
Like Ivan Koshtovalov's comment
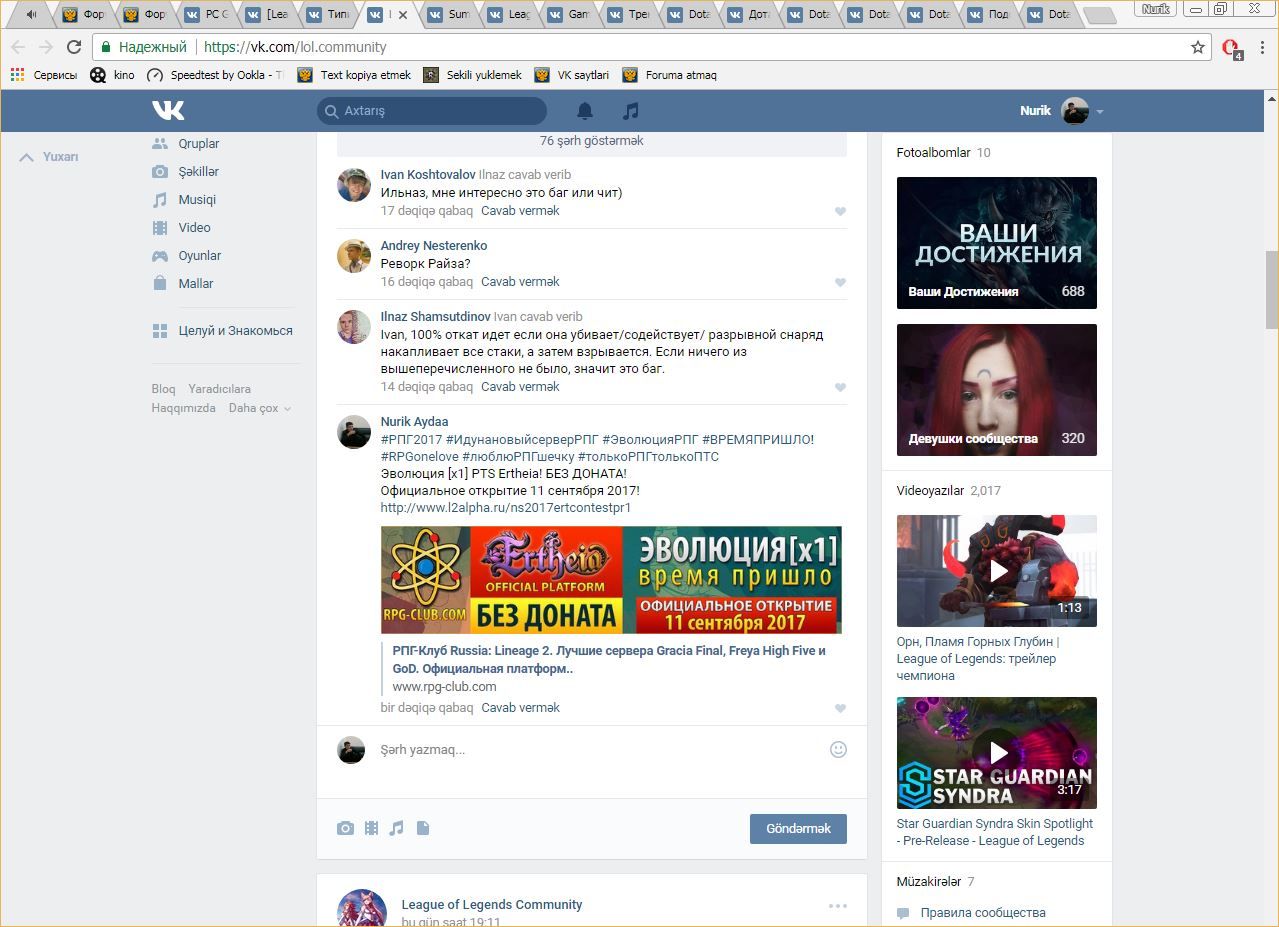tap(840, 212)
